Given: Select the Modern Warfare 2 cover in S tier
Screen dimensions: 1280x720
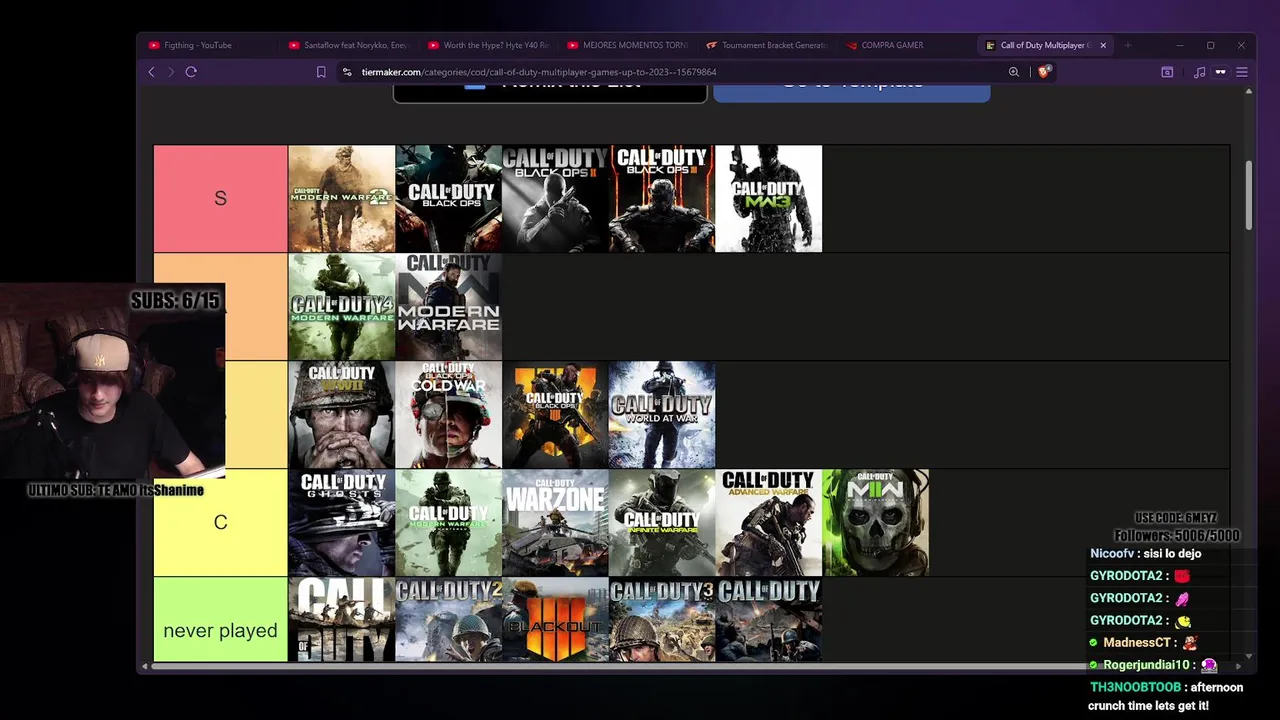Looking at the screenshot, I should tap(342, 198).
